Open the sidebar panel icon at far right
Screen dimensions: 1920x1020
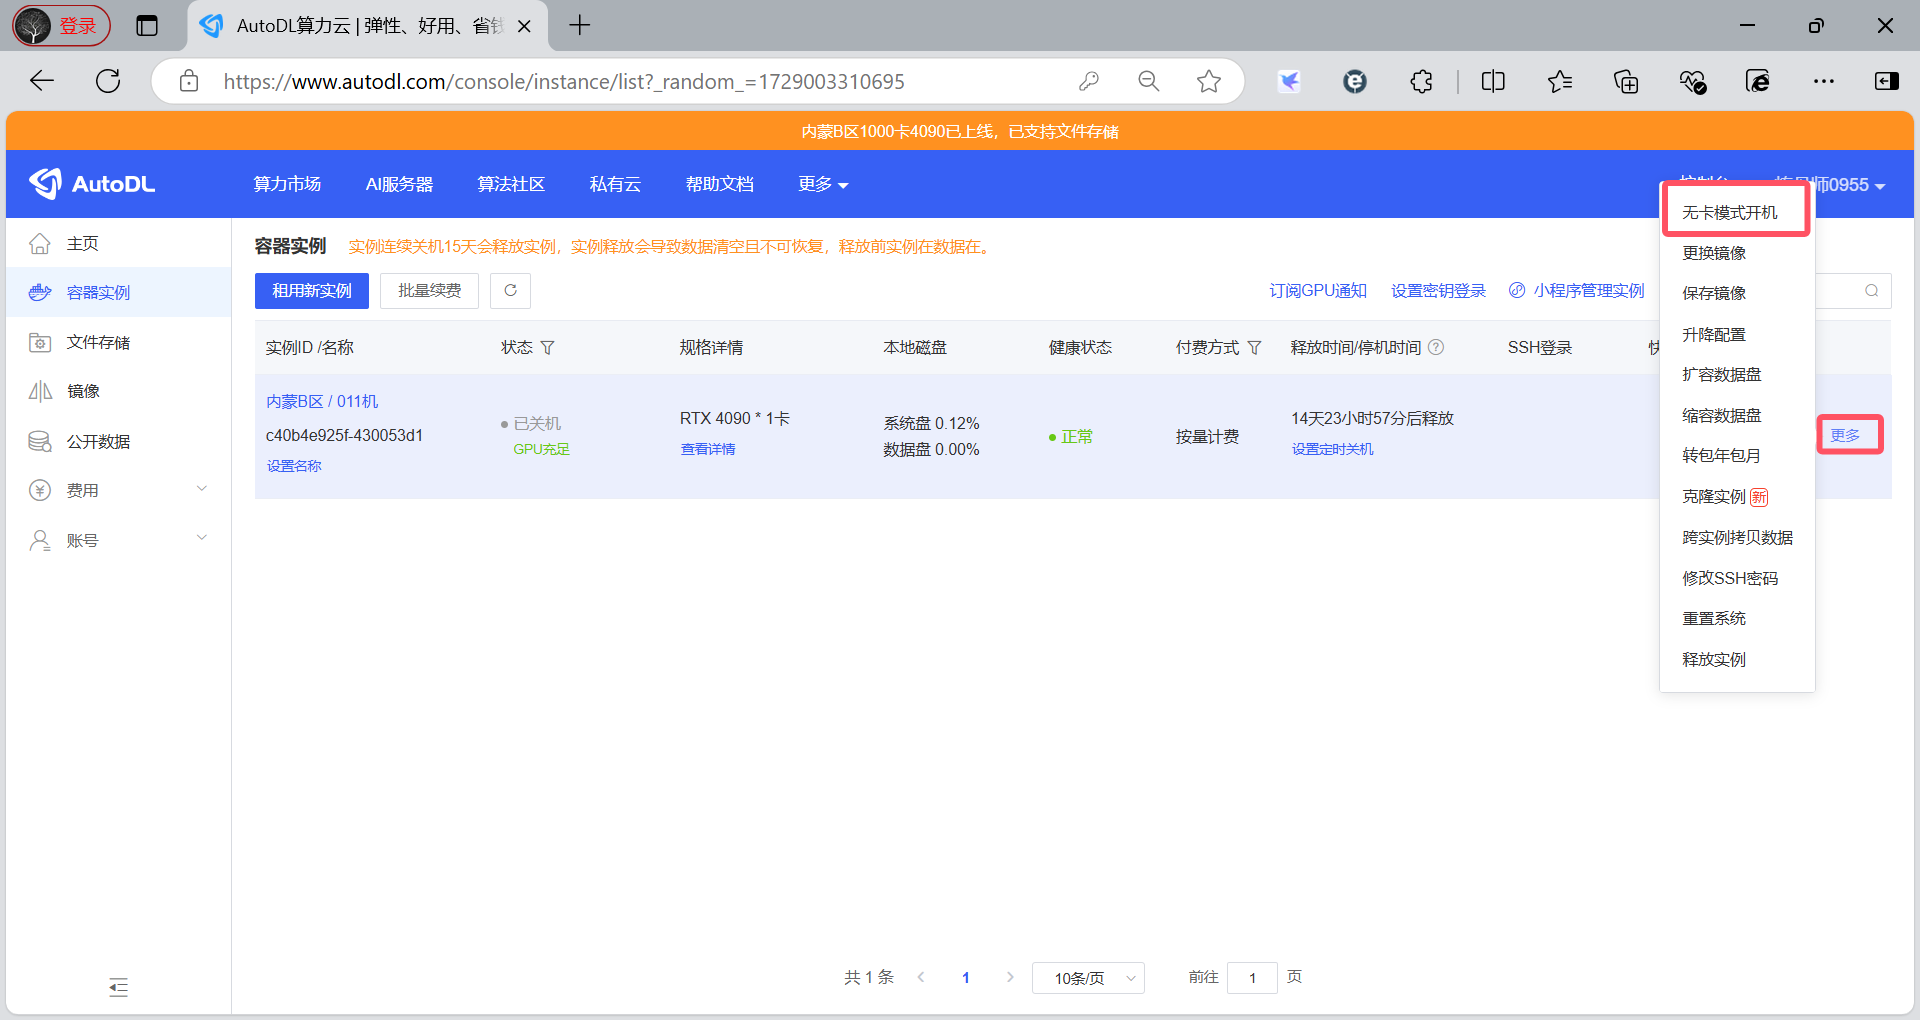(1887, 81)
